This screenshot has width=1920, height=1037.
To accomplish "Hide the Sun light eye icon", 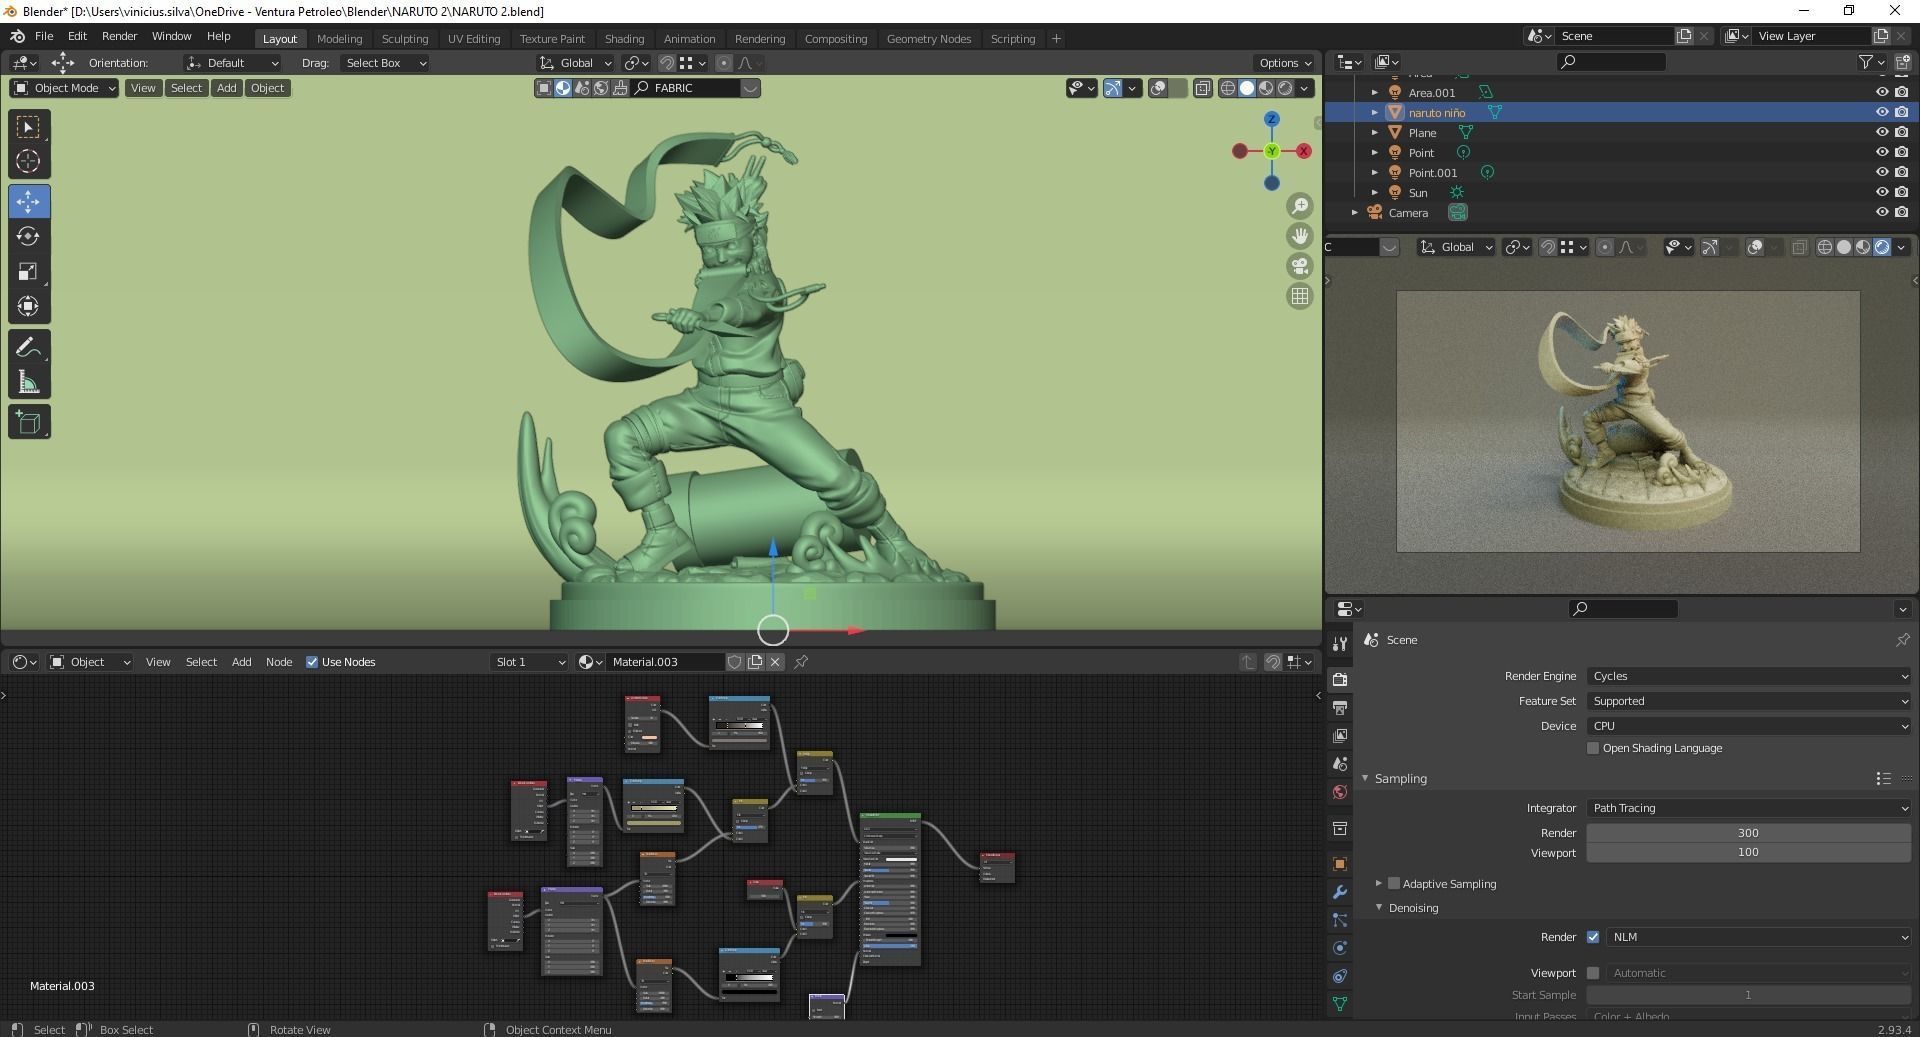I will click(x=1882, y=193).
